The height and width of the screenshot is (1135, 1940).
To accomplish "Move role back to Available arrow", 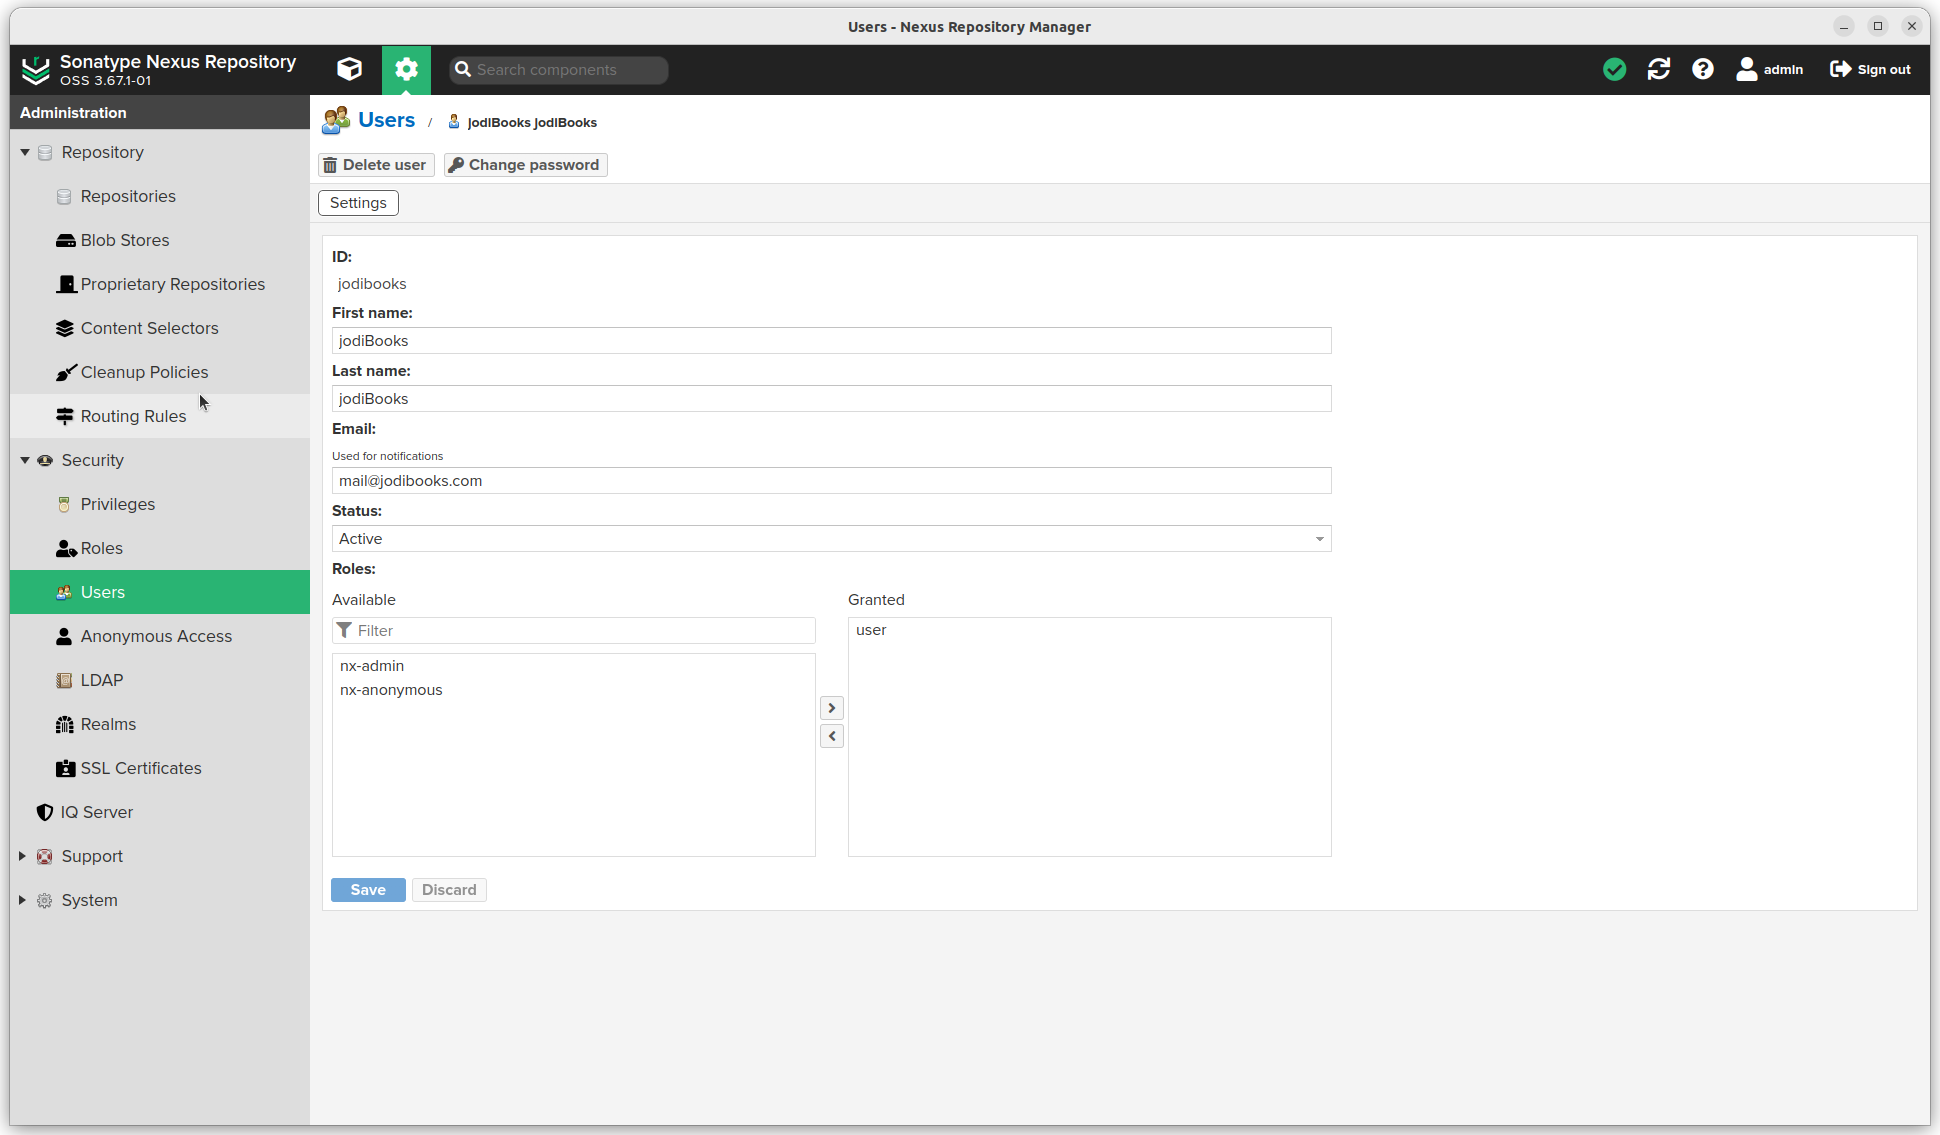I will (832, 736).
